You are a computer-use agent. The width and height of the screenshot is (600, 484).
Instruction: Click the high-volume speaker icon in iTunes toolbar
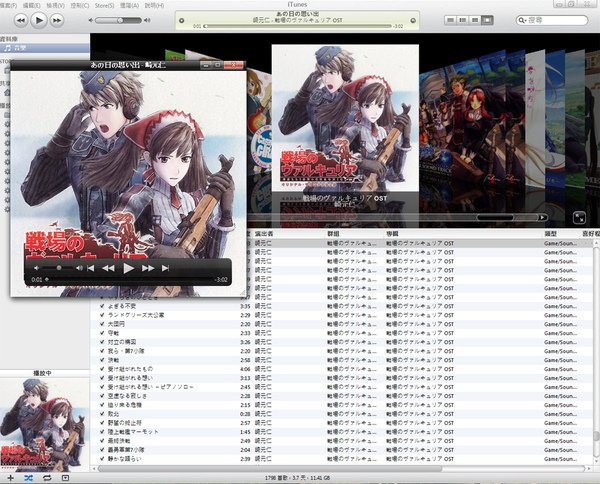(147, 20)
